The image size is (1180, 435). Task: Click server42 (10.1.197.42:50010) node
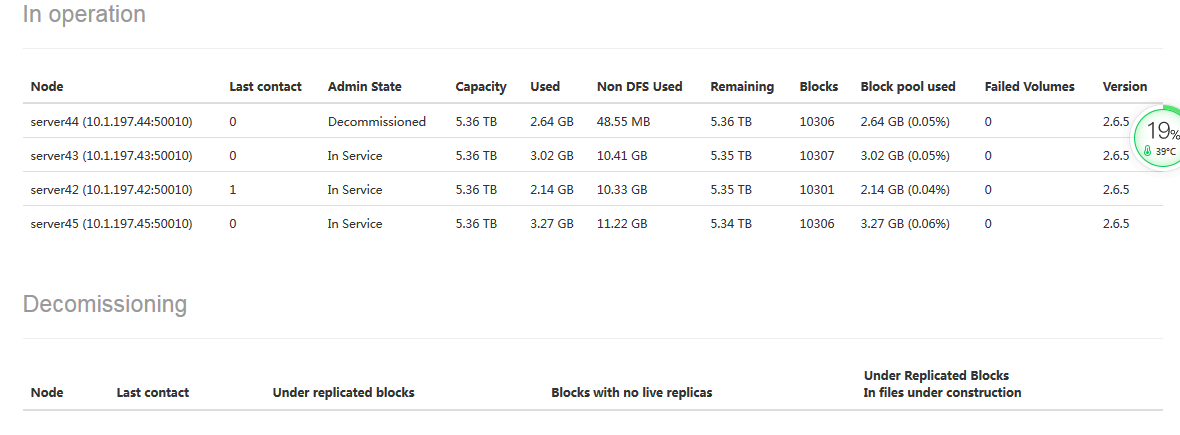point(111,190)
